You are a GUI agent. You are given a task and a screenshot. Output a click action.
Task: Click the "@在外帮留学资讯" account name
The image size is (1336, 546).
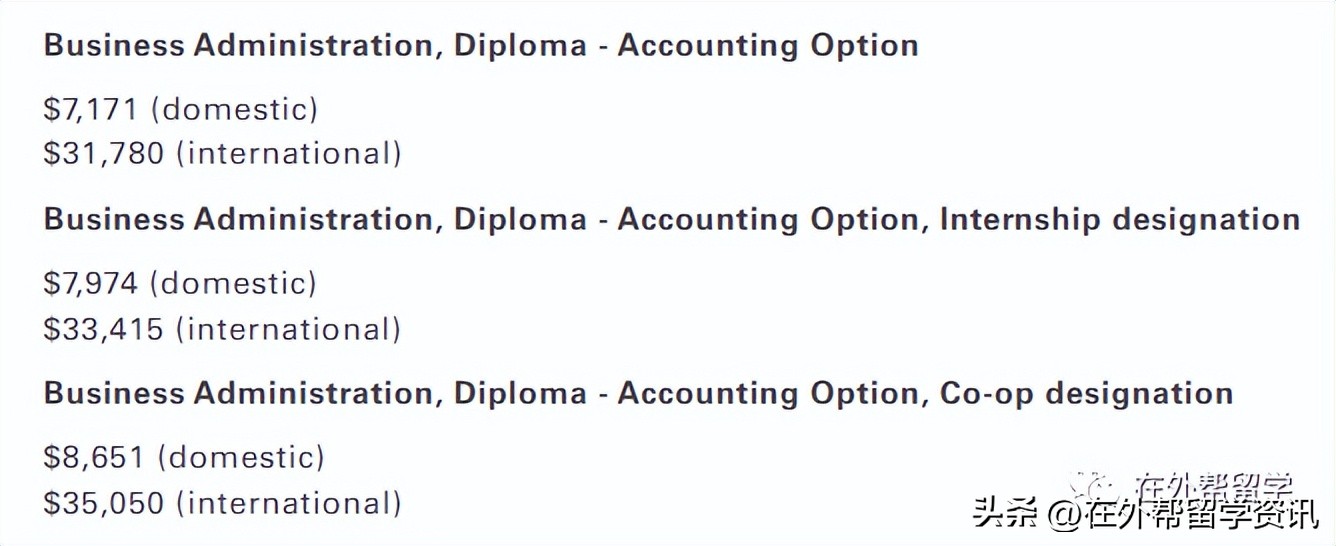tap(1182, 514)
